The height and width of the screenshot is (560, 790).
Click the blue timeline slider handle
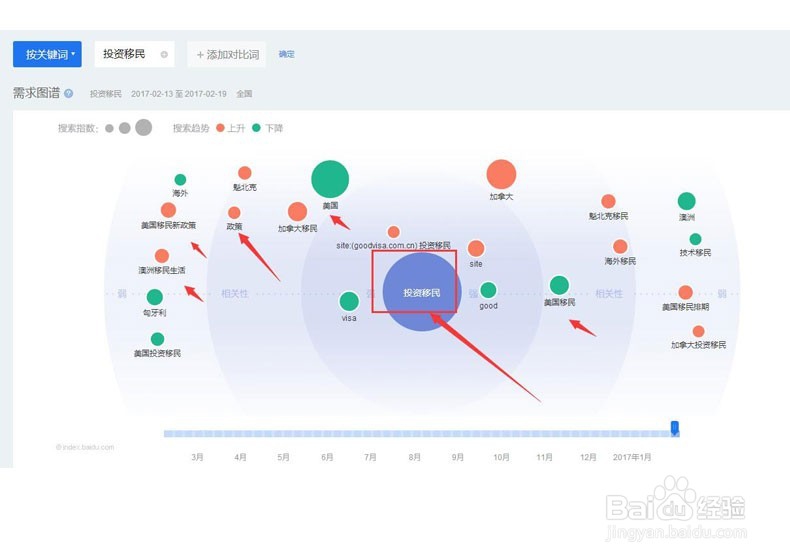pyautogui.click(x=674, y=428)
